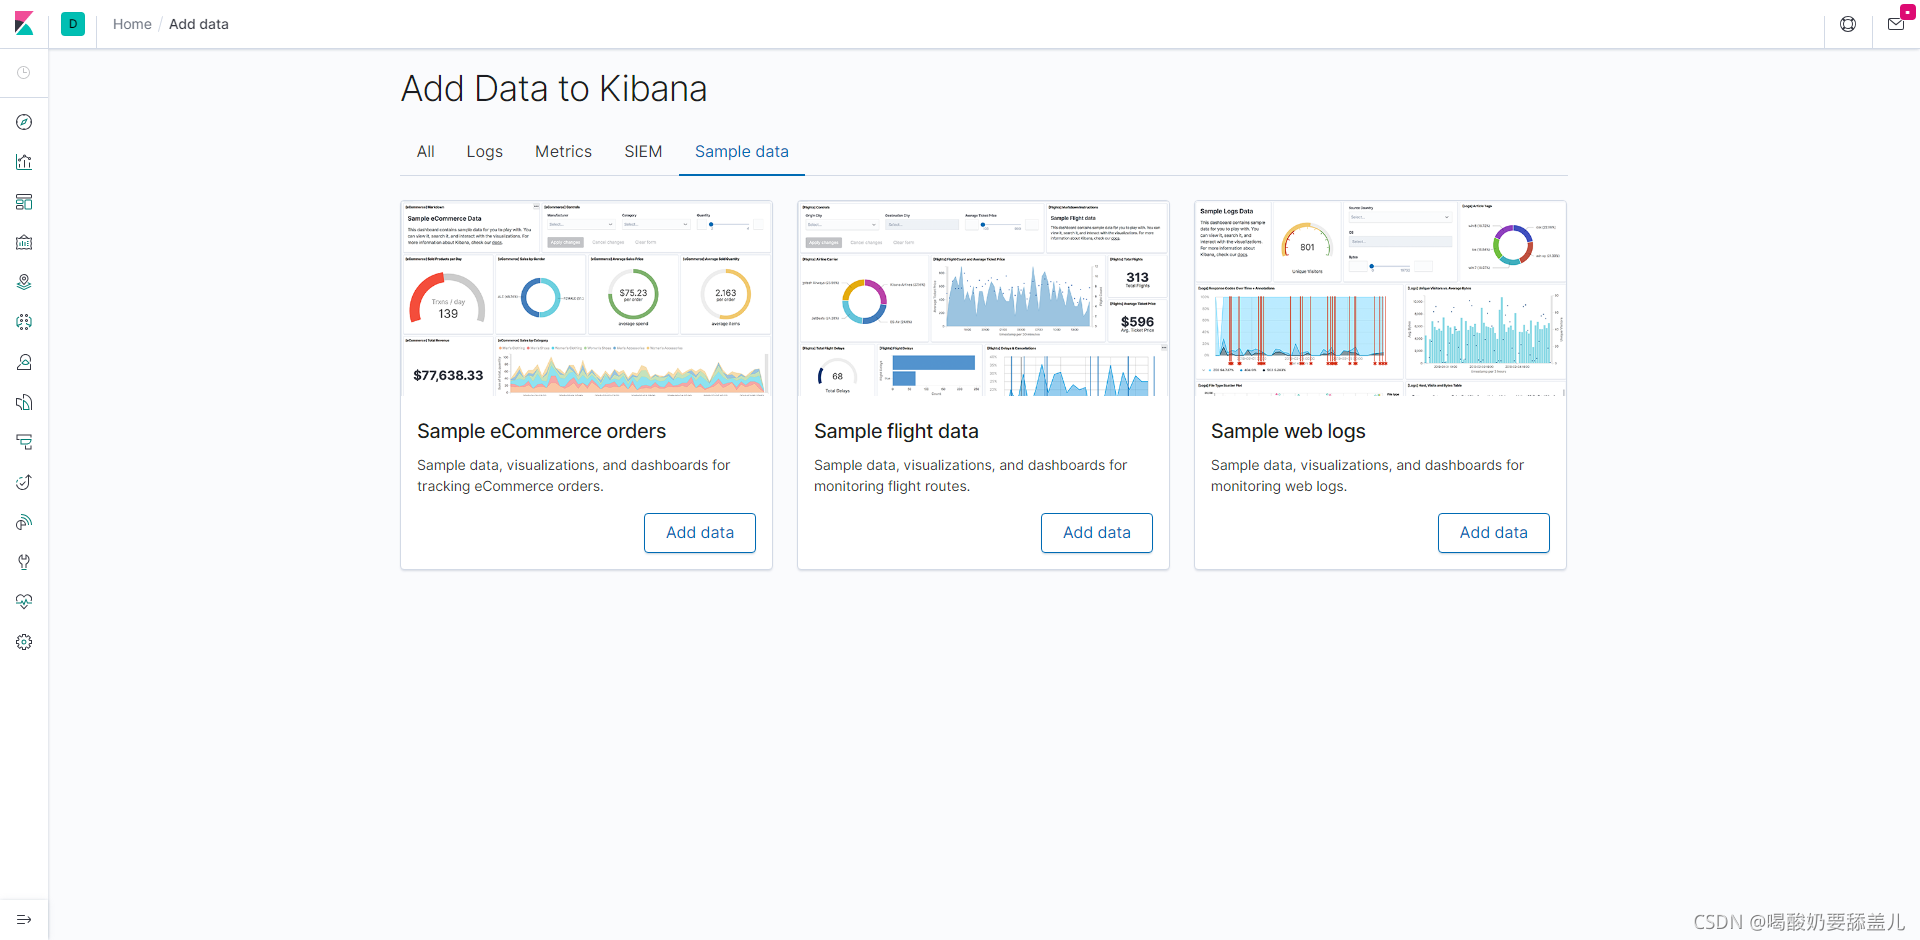
Task: Open the space selector avatar "D"
Action: (73, 24)
